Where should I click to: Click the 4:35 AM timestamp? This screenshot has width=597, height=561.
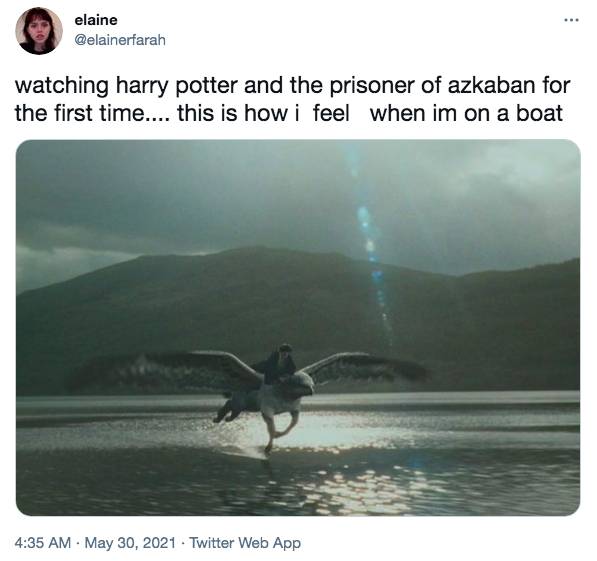(x=43, y=543)
